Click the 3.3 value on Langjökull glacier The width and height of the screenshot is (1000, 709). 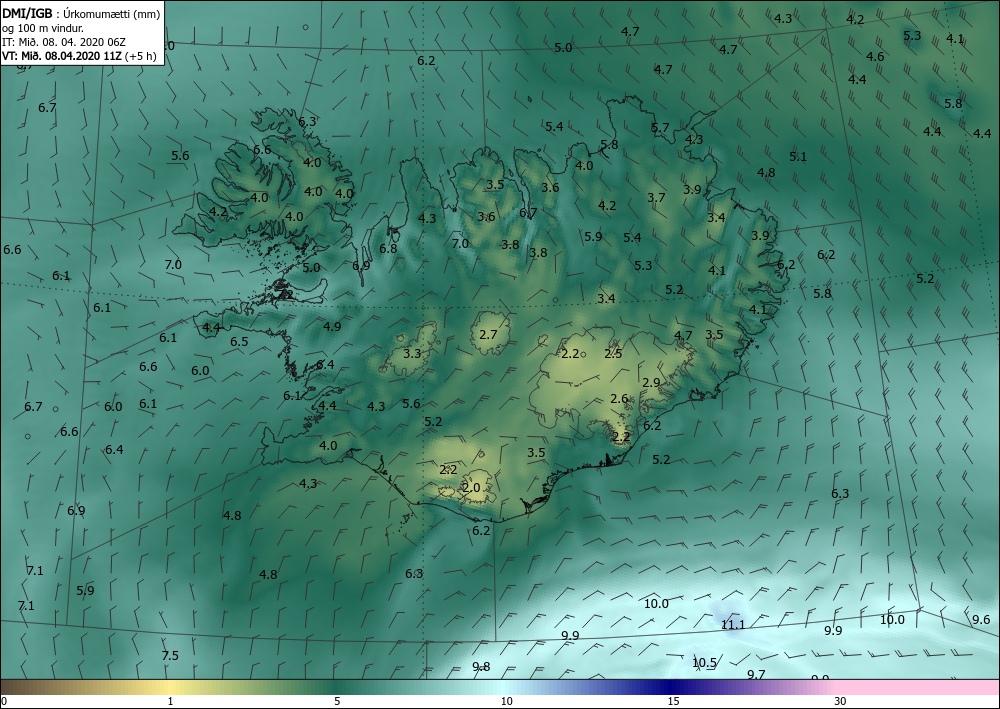click(x=412, y=353)
